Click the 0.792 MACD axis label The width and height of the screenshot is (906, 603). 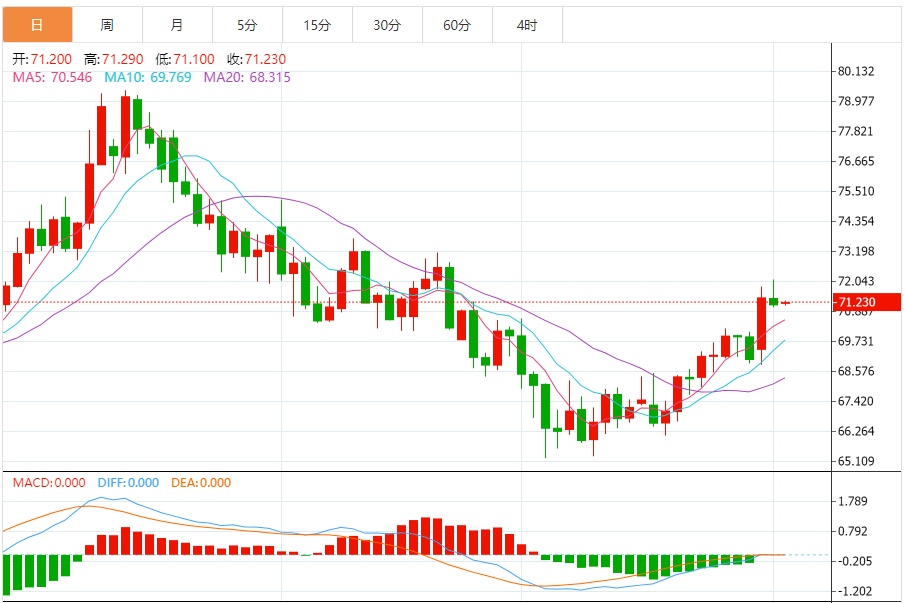point(853,531)
